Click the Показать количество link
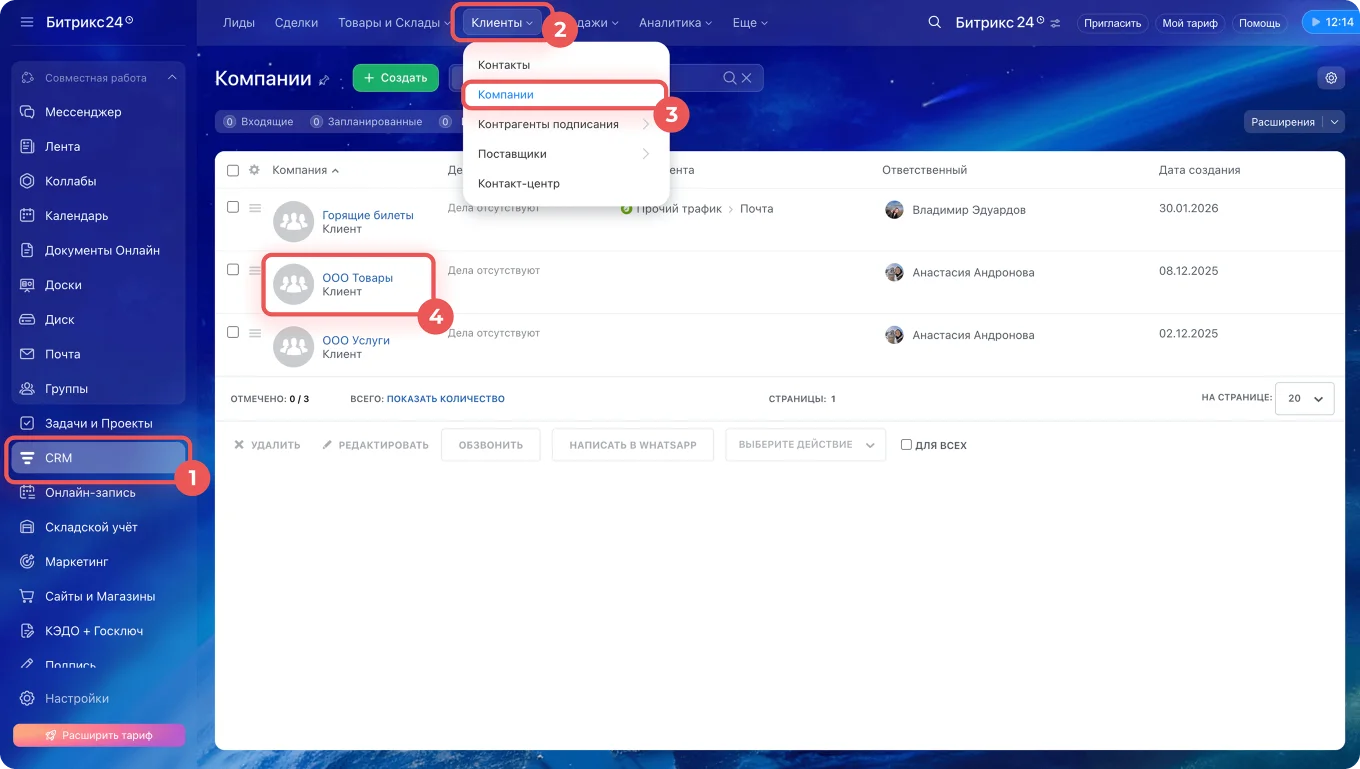The width and height of the screenshot is (1360, 769). (446, 398)
